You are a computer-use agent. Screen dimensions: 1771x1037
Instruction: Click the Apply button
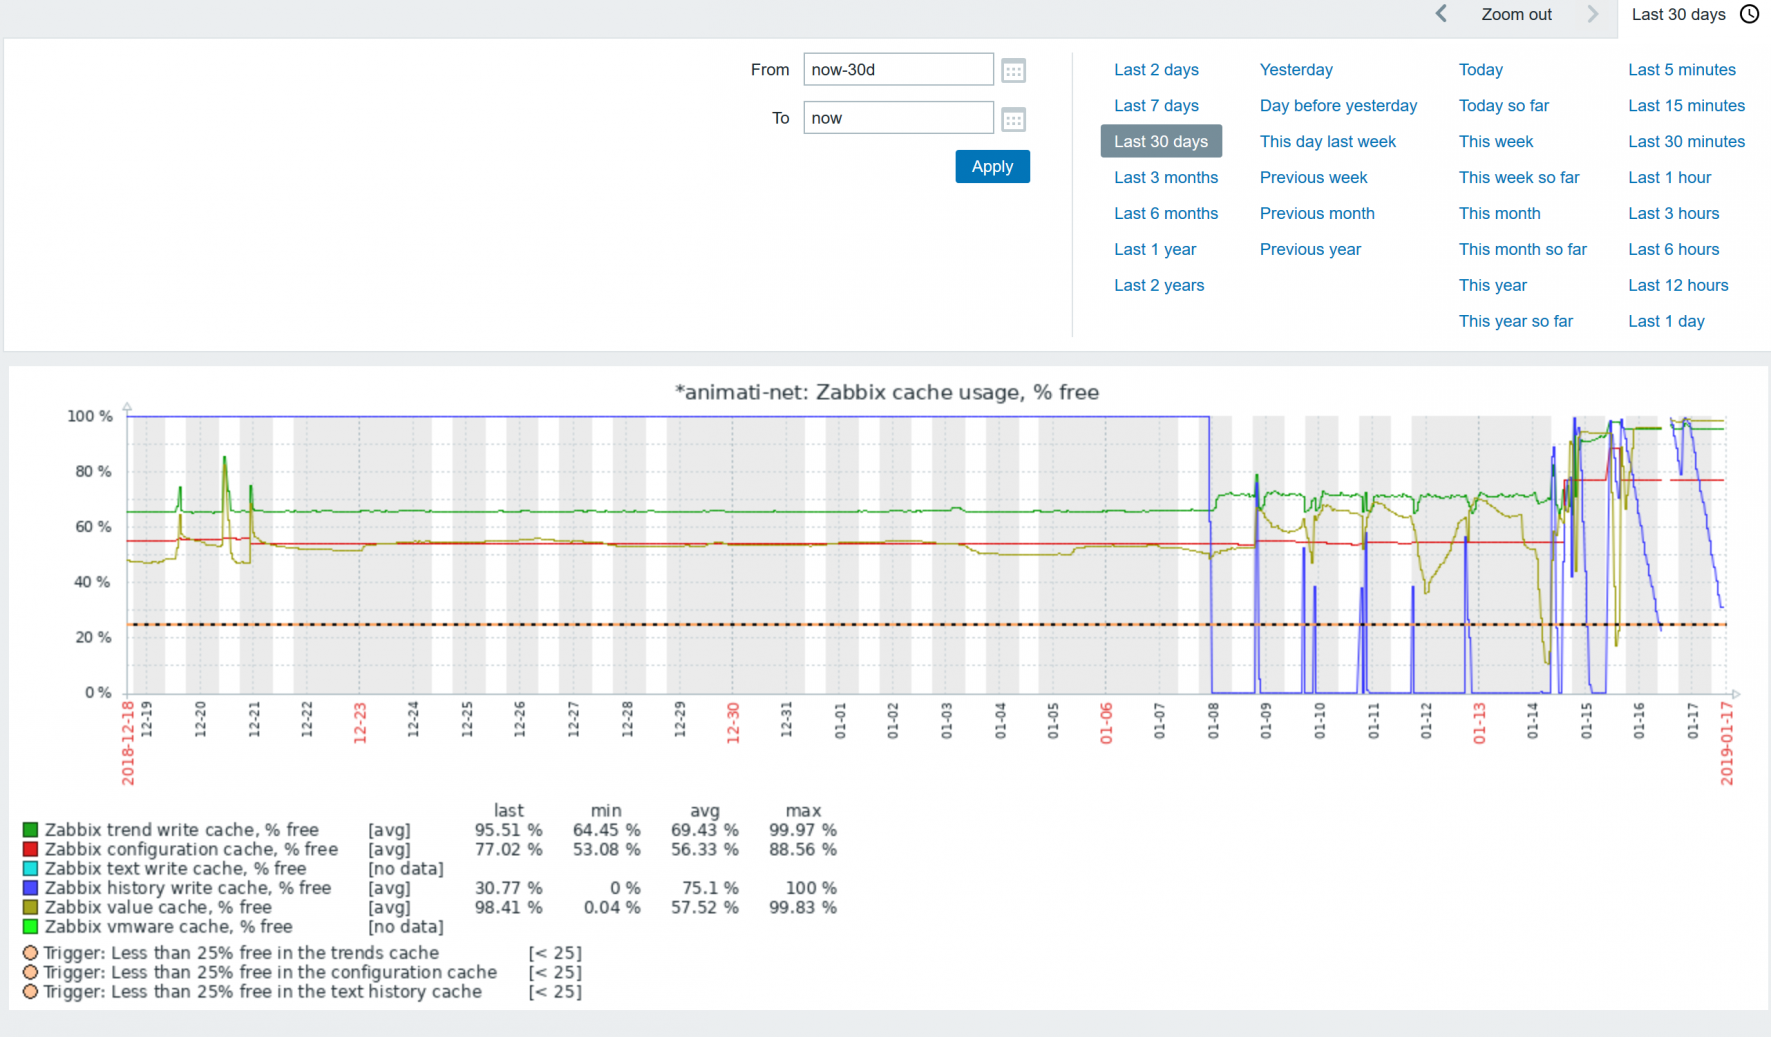(992, 167)
